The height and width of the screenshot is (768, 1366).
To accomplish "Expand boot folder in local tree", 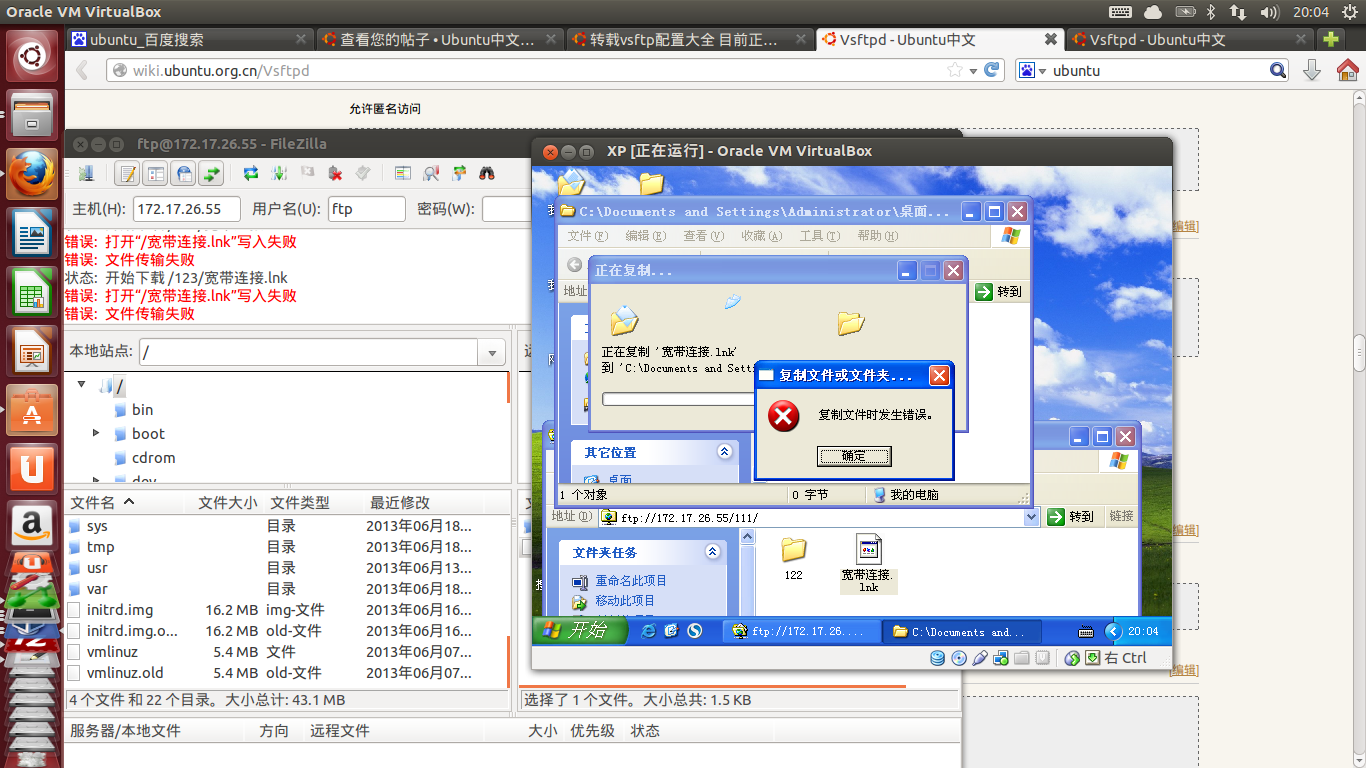I will pos(96,433).
